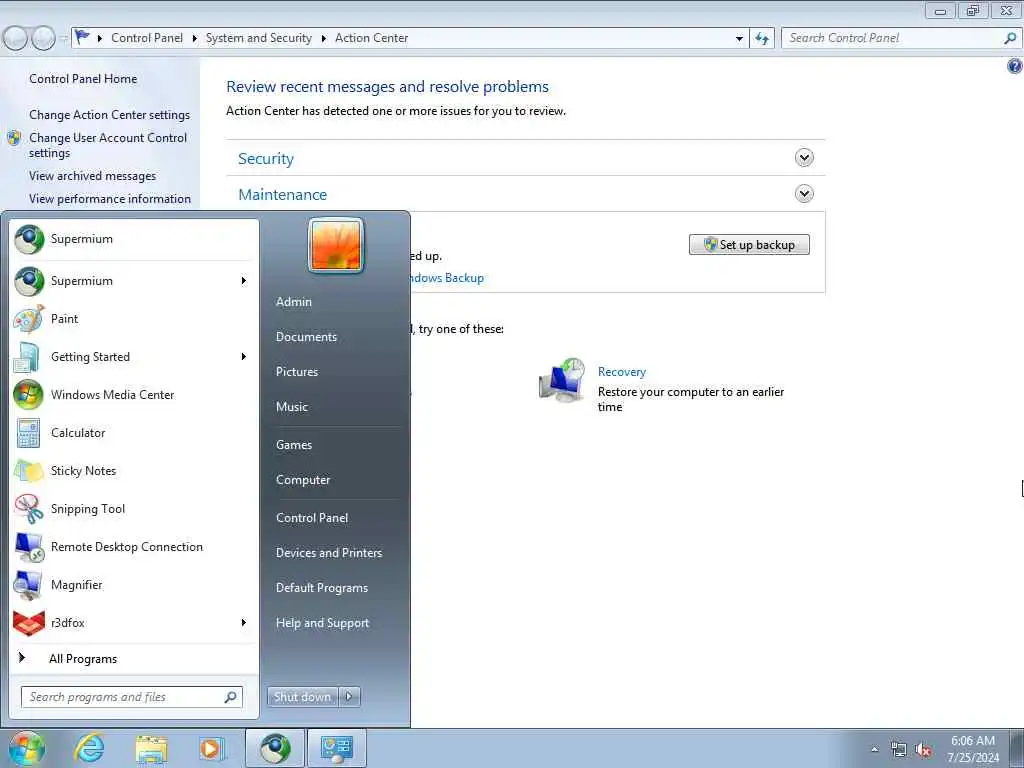Open Control Panel from Start menu
Image resolution: width=1024 pixels, height=768 pixels.
[x=312, y=518]
